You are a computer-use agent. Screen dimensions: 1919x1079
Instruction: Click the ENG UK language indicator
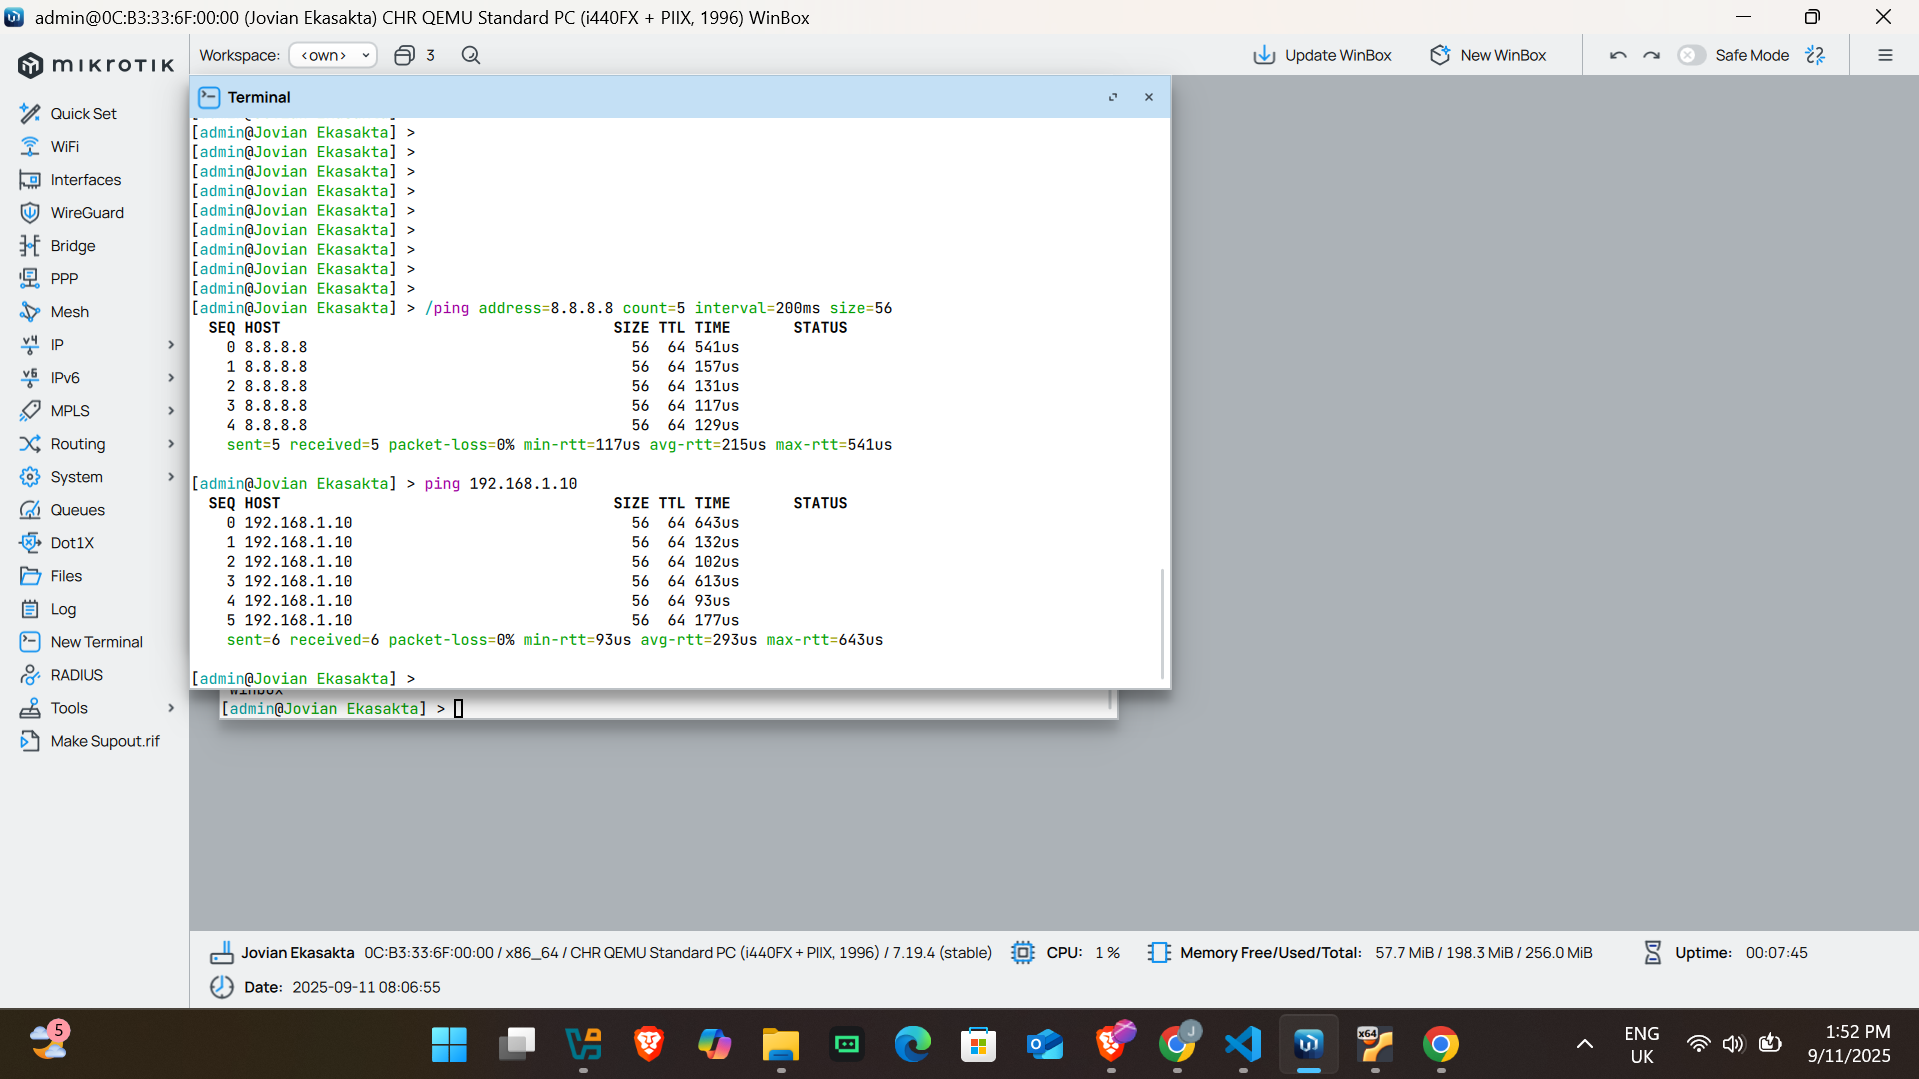(x=1641, y=1044)
